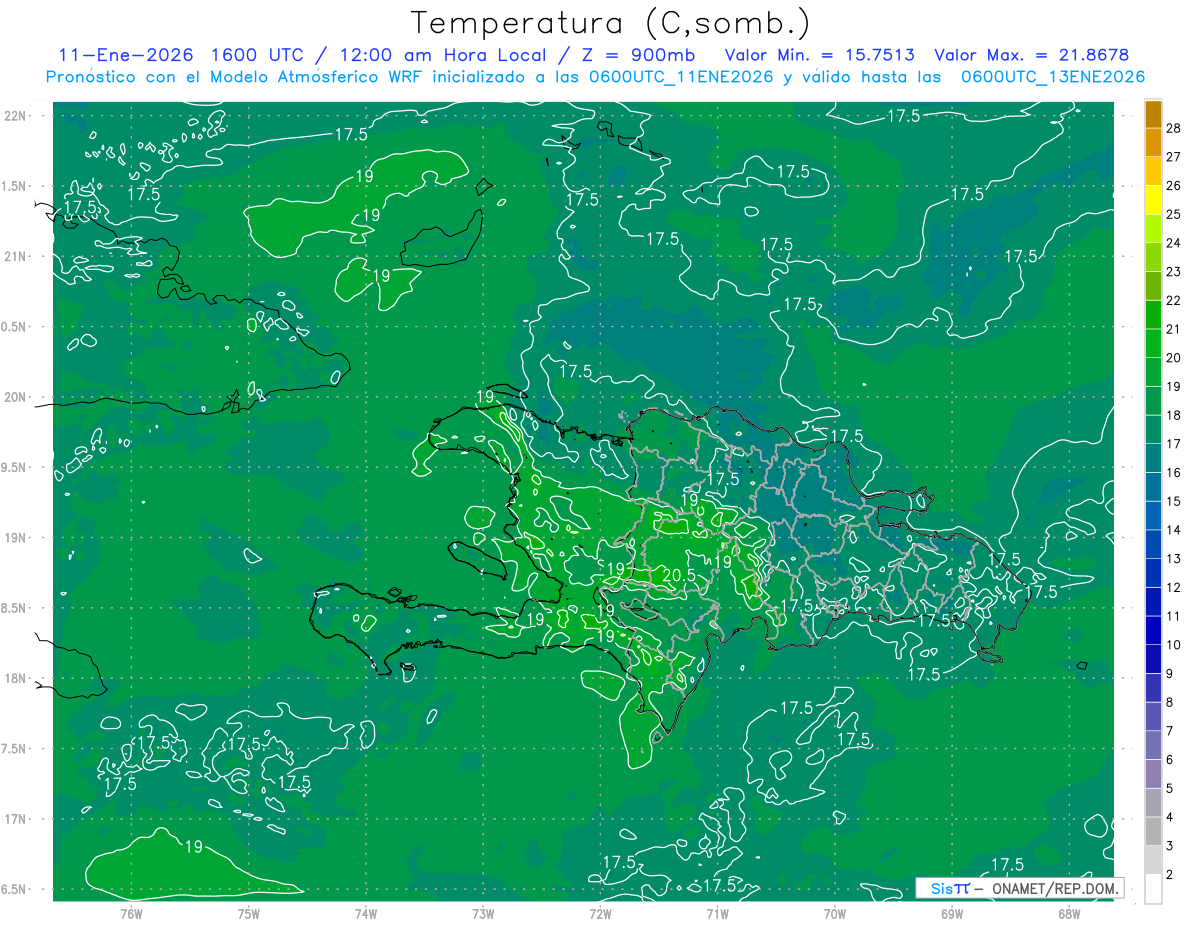The width and height of the screenshot is (1200, 927).
Task: Click the '20.5' contour label
Action: (x=679, y=575)
